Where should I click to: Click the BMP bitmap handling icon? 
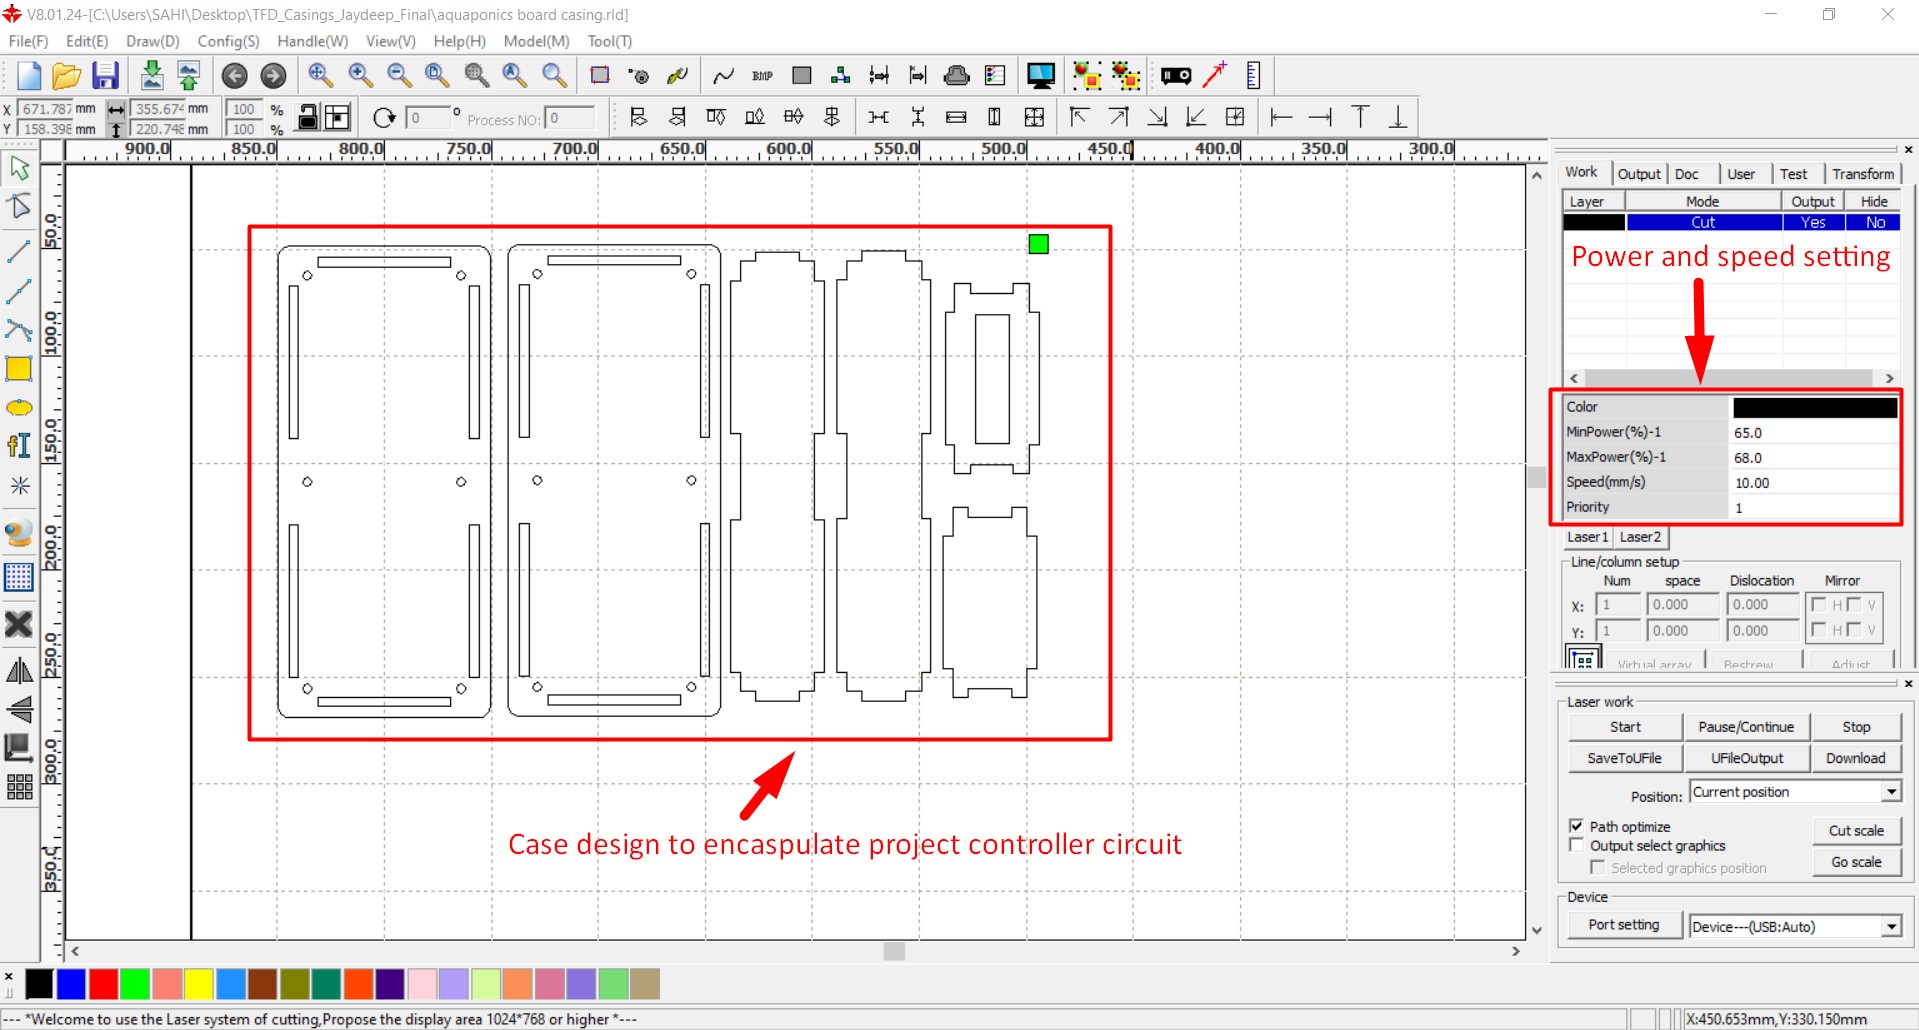762,76
